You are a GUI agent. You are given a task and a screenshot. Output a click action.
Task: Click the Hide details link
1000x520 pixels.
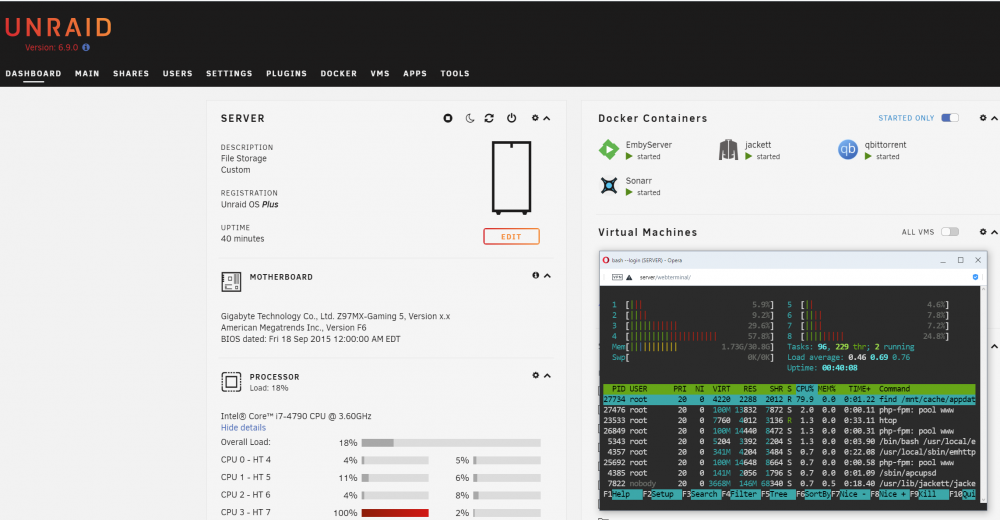243,427
